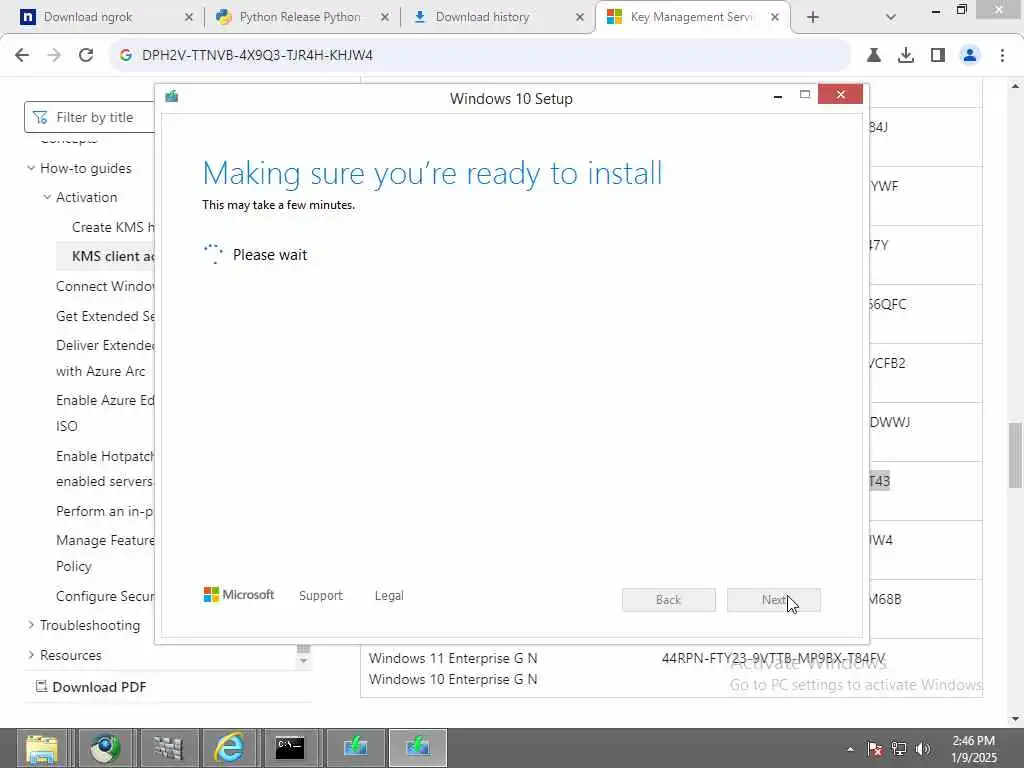Click the address bar with product key
Image resolution: width=1024 pixels, height=768 pixels.
[x=480, y=56]
